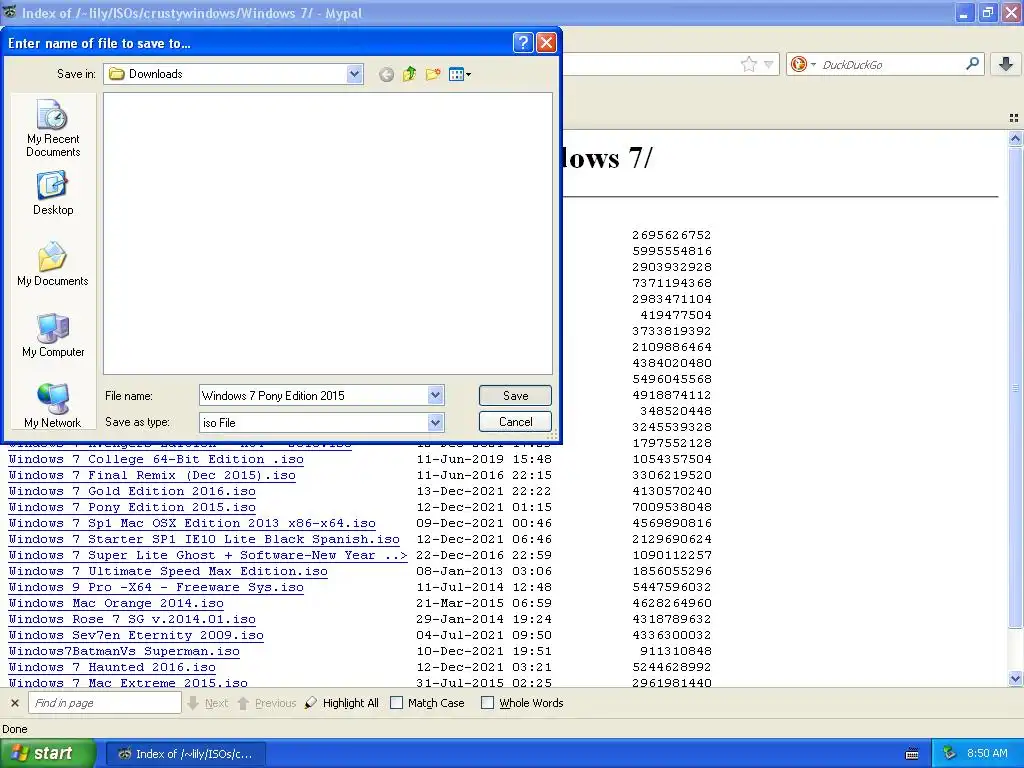Open Windows 7 Sp1 Mac OSX Edition link
The height and width of the screenshot is (768, 1024).
[x=192, y=523]
